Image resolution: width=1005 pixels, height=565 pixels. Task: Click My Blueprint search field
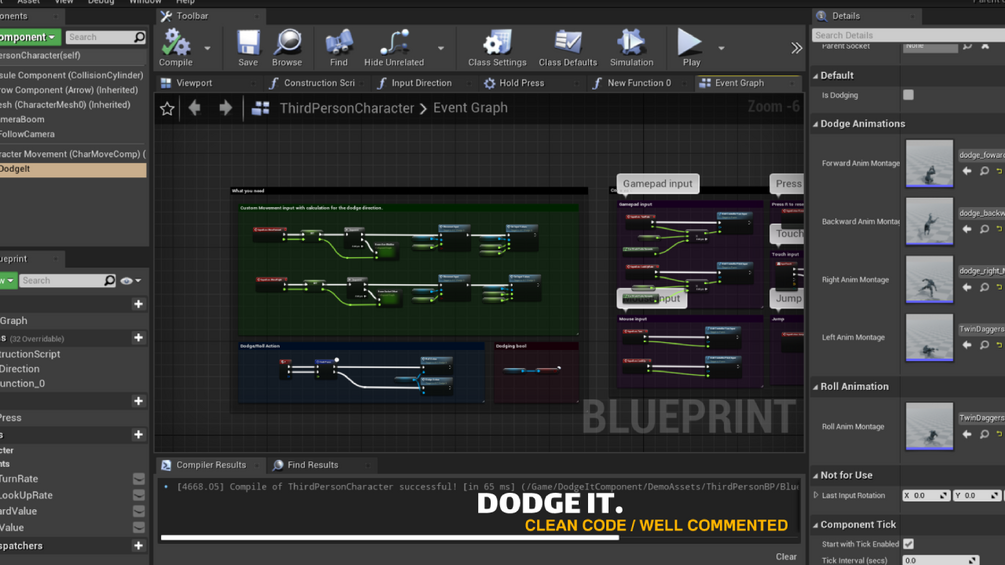(67, 281)
